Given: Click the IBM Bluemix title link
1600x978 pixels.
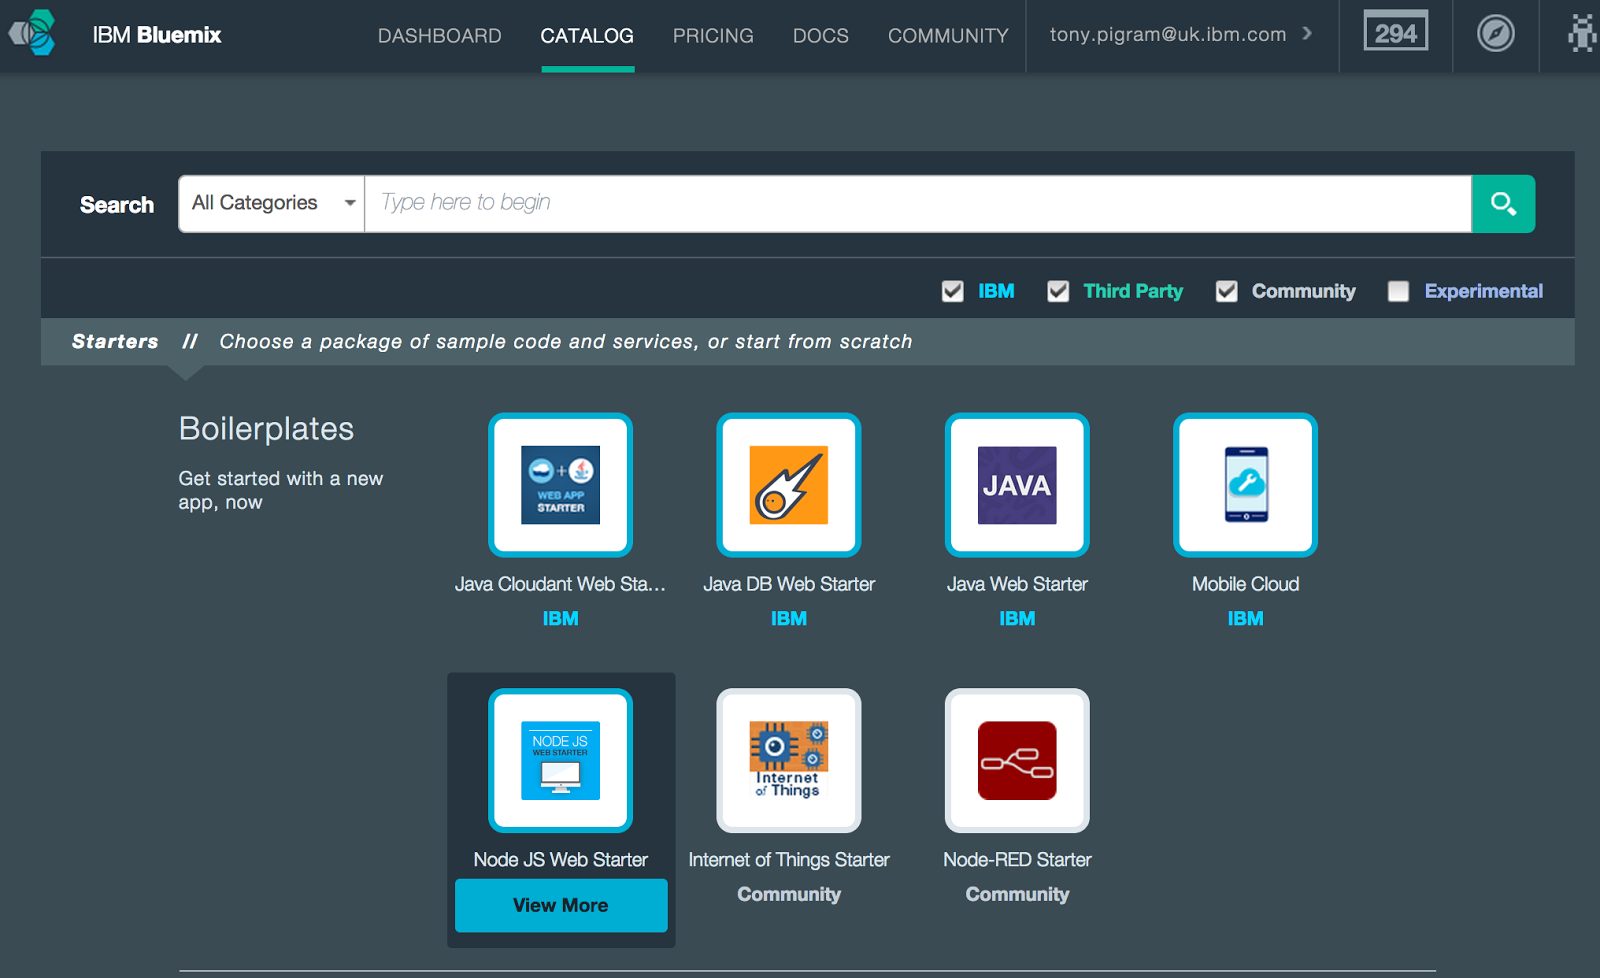Looking at the screenshot, I should click(x=157, y=35).
